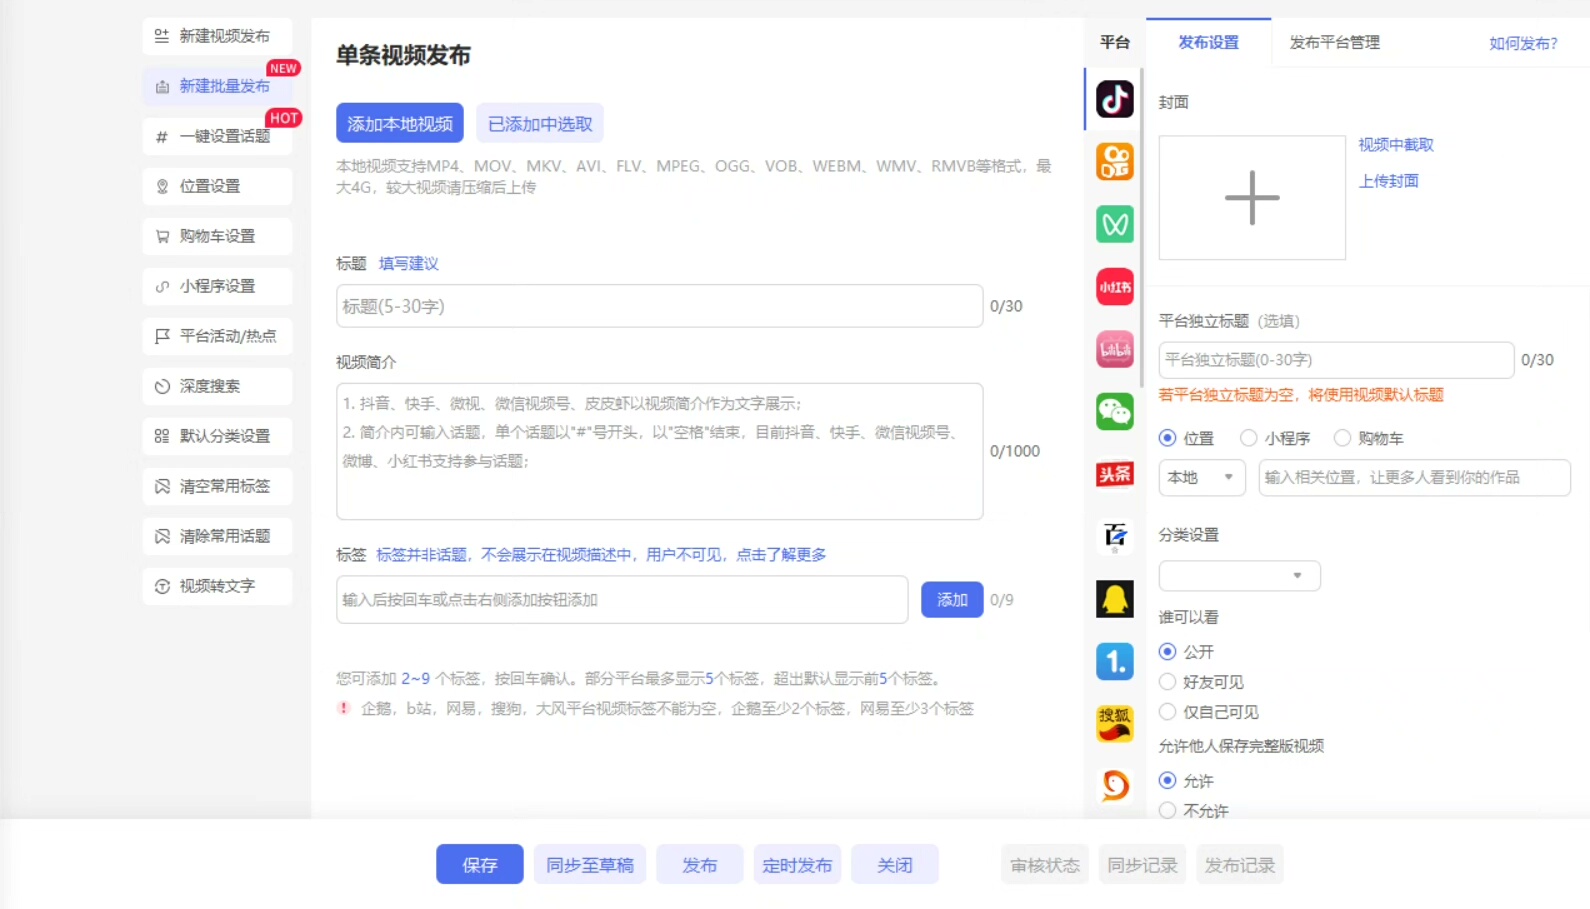
Task: Open 视频转文字 in the sidebar
Action: coord(218,586)
